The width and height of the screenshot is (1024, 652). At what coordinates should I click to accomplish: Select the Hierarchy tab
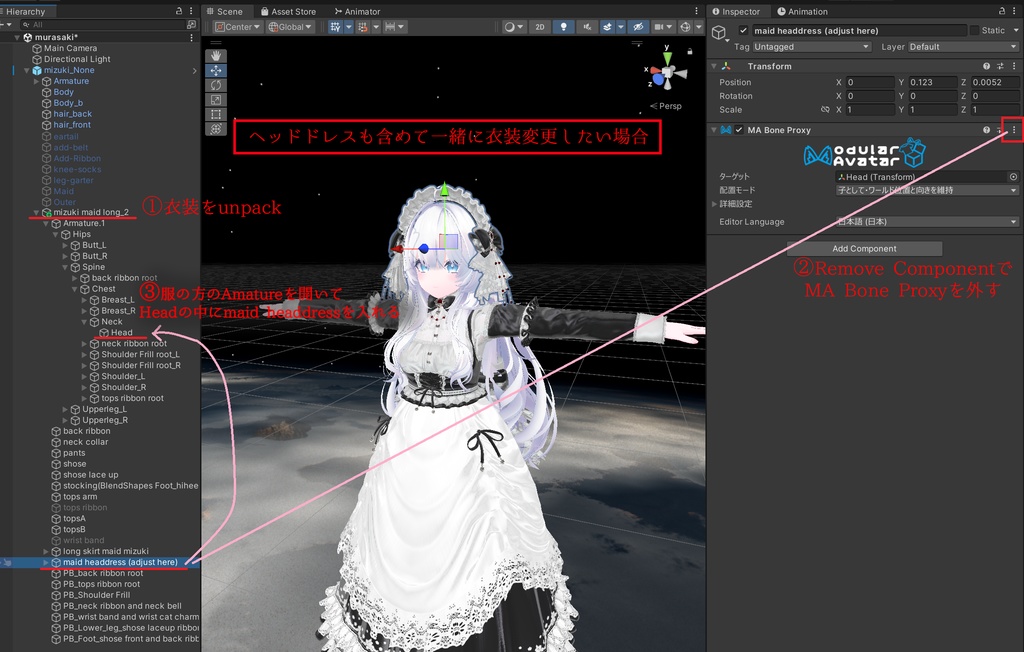click(x=26, y=11)
